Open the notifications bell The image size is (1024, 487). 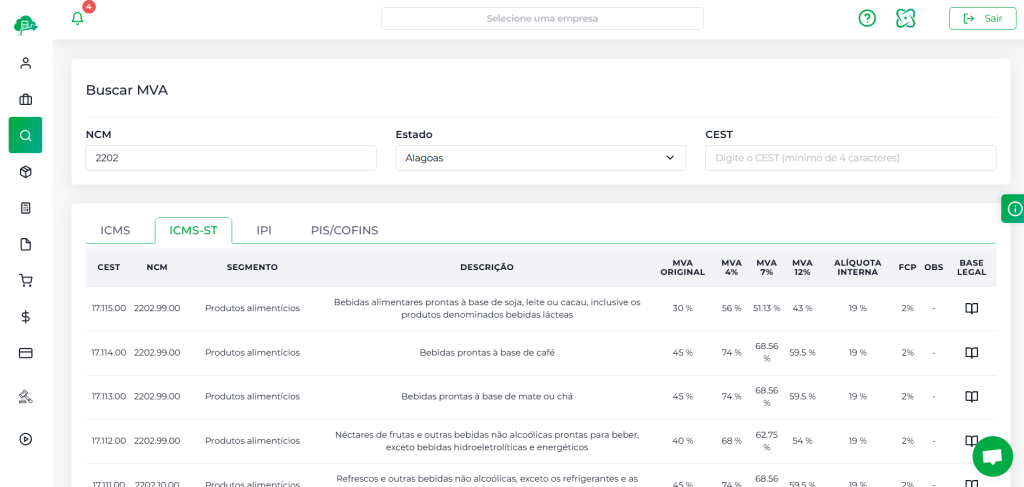(78, 18)
